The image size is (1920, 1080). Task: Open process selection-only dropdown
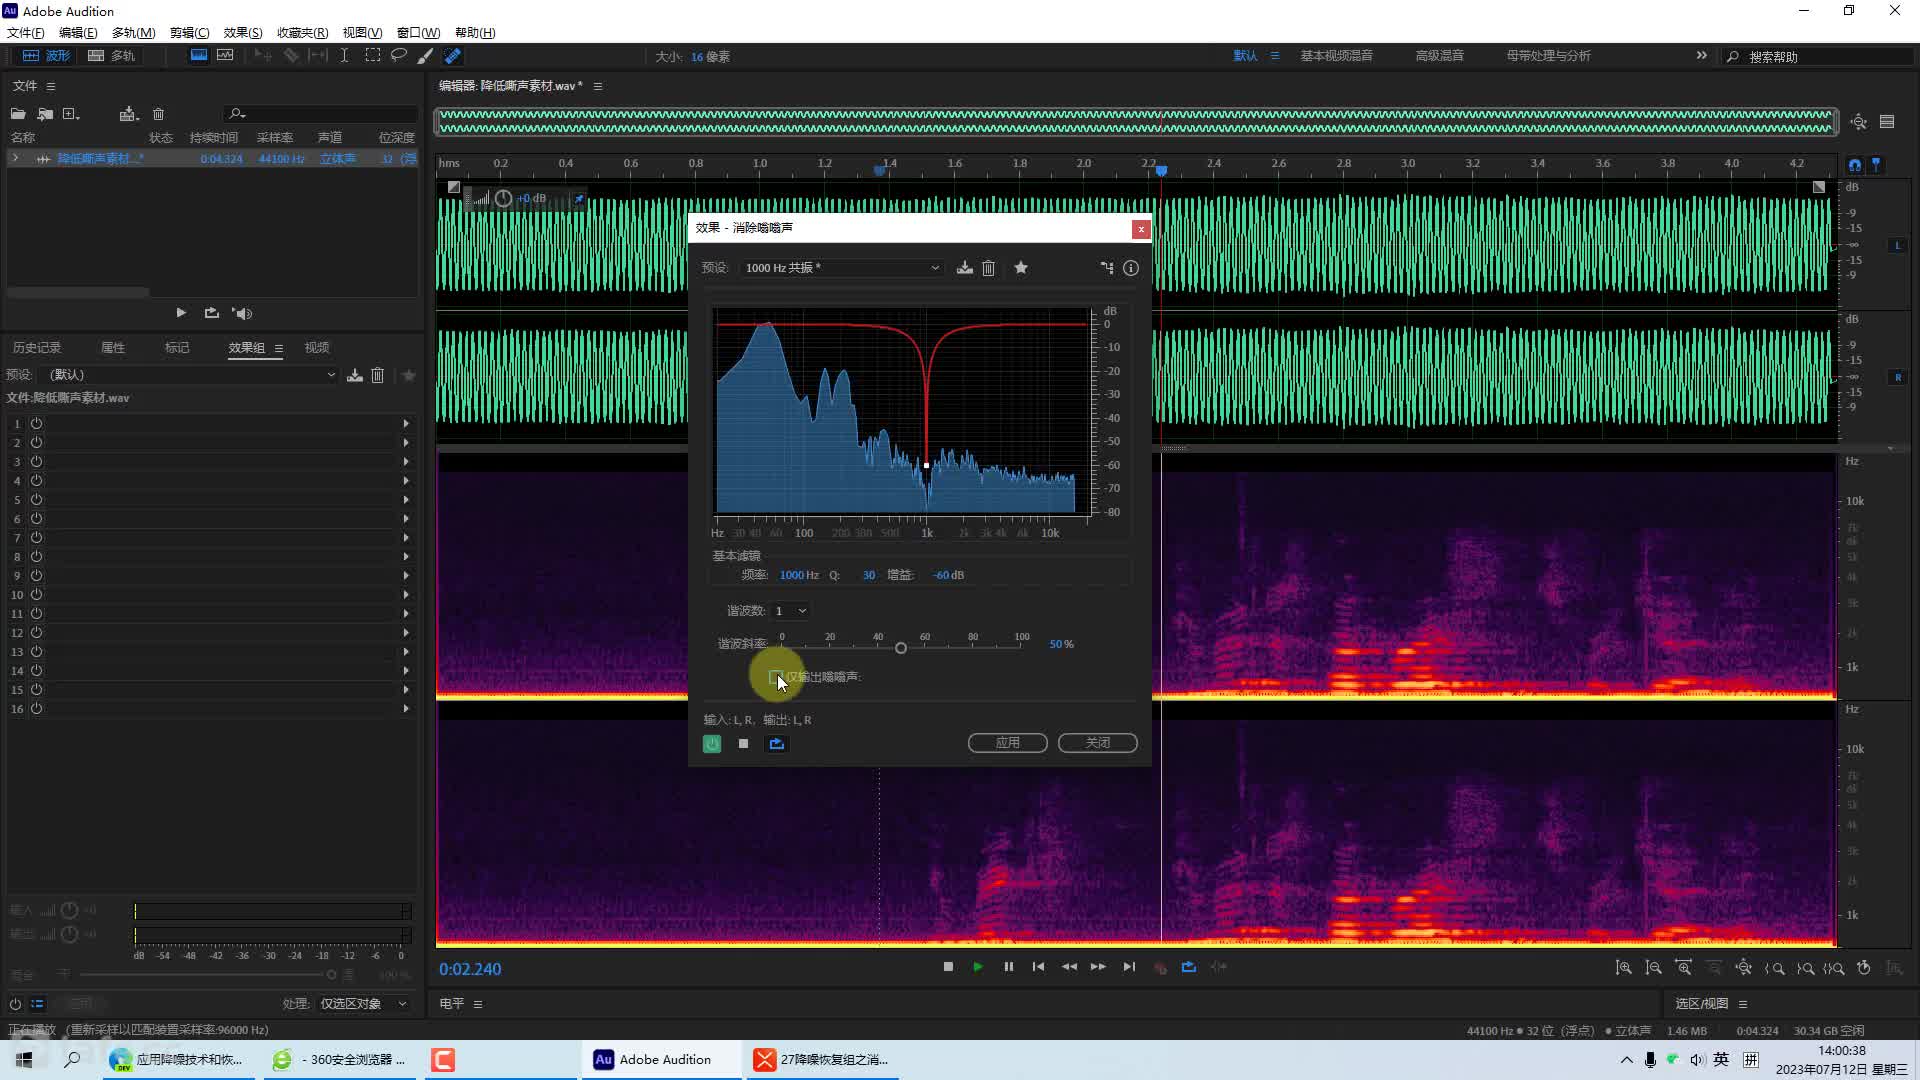point(363,1004)
